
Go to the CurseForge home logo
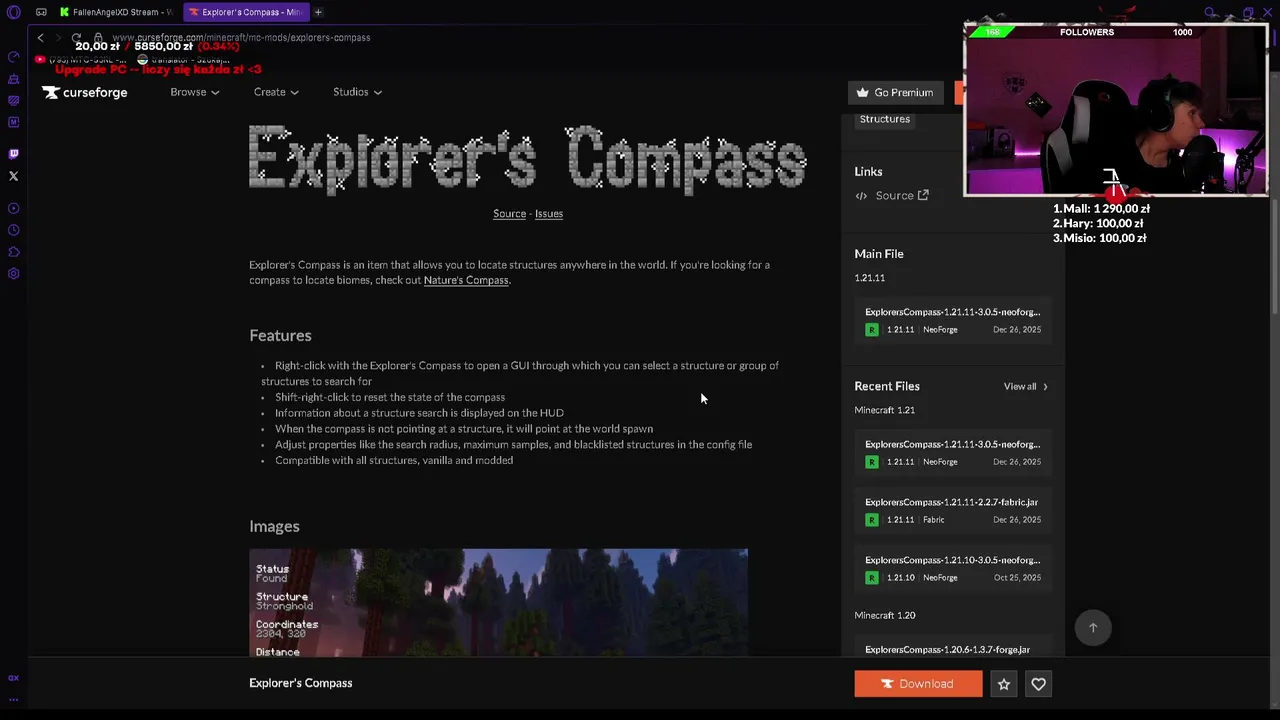tap(85, 92)
